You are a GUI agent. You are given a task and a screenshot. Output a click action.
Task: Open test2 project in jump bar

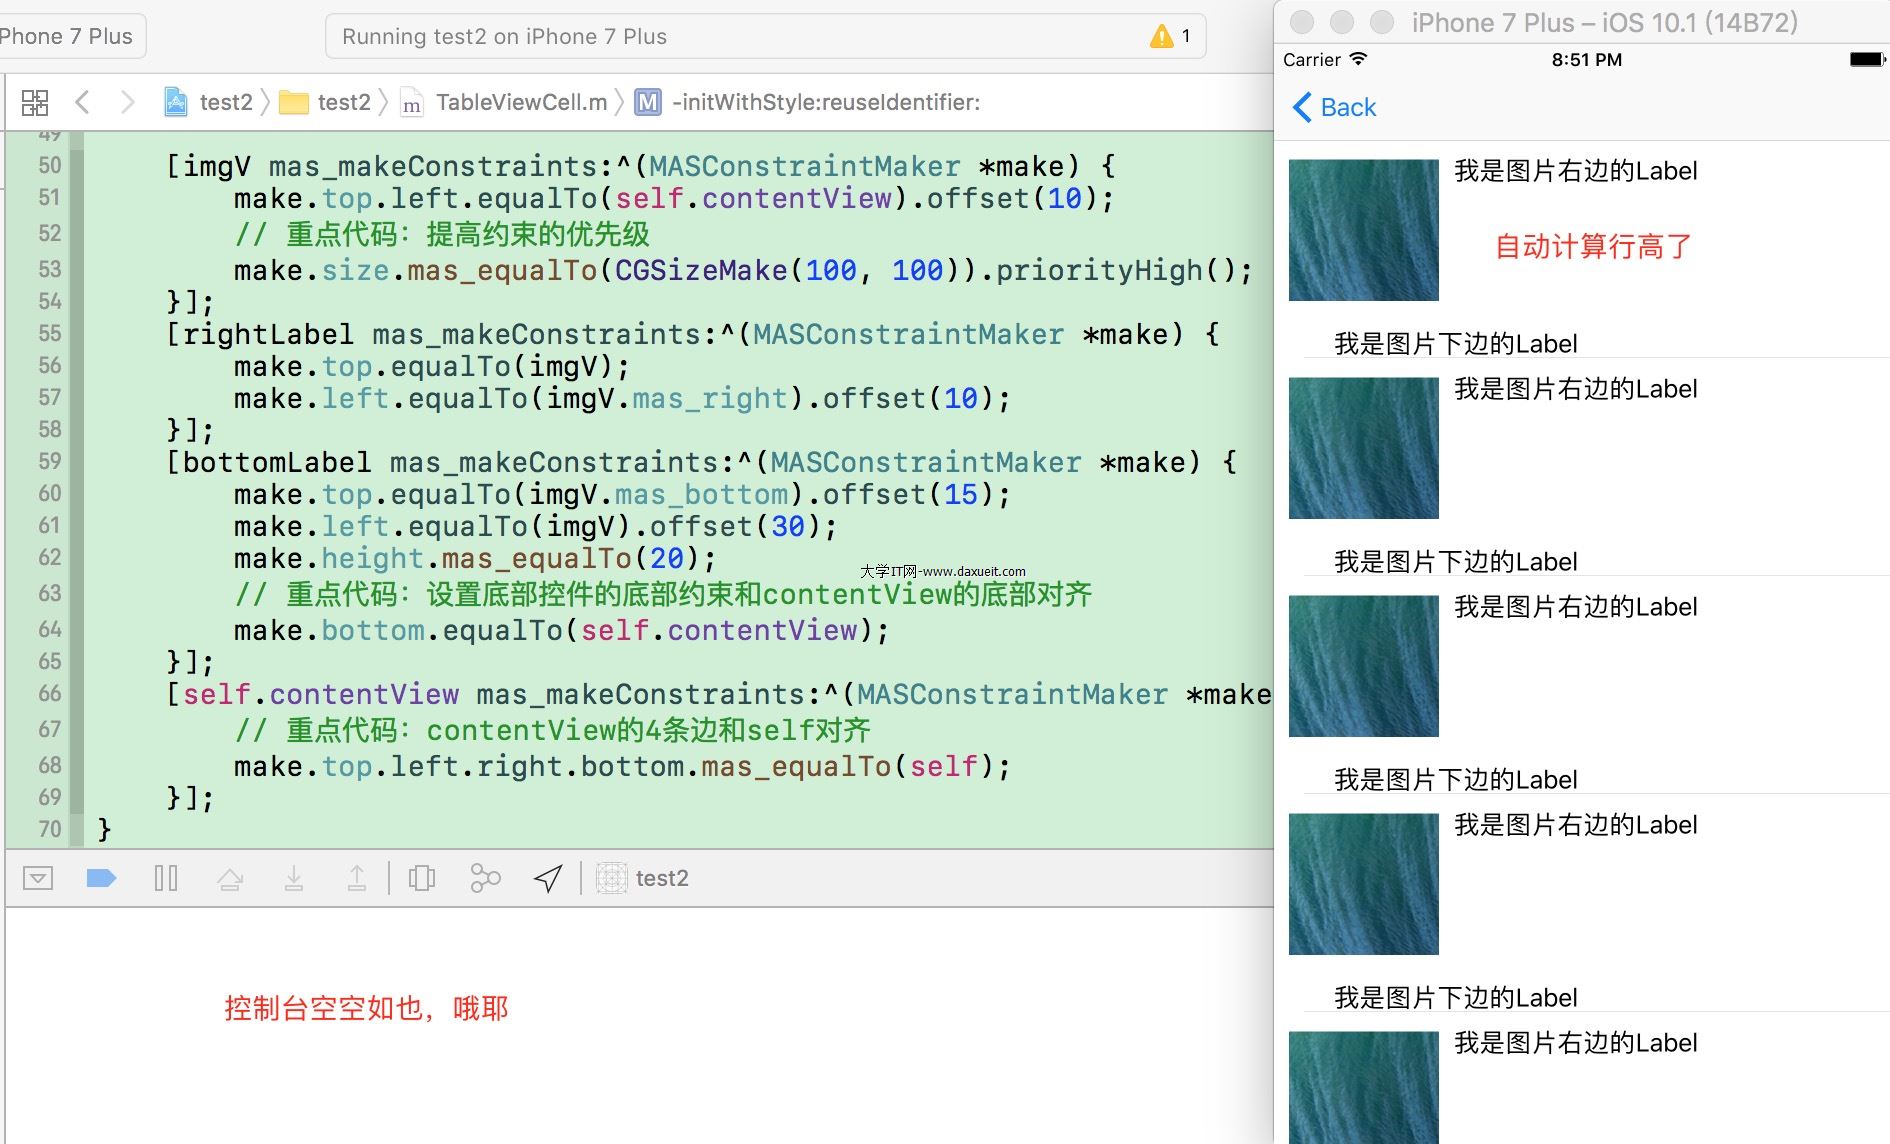[210, 102]
